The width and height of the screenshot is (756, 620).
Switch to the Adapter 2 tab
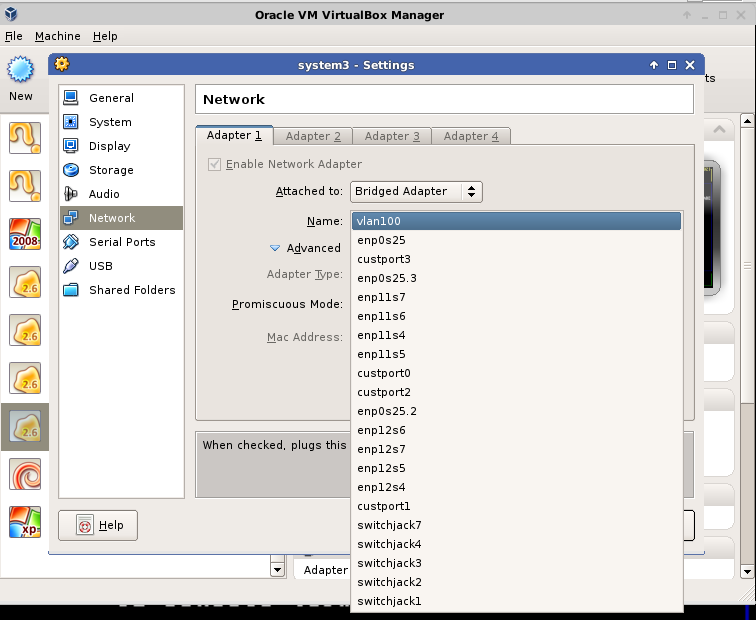click(x=313, y=136)
